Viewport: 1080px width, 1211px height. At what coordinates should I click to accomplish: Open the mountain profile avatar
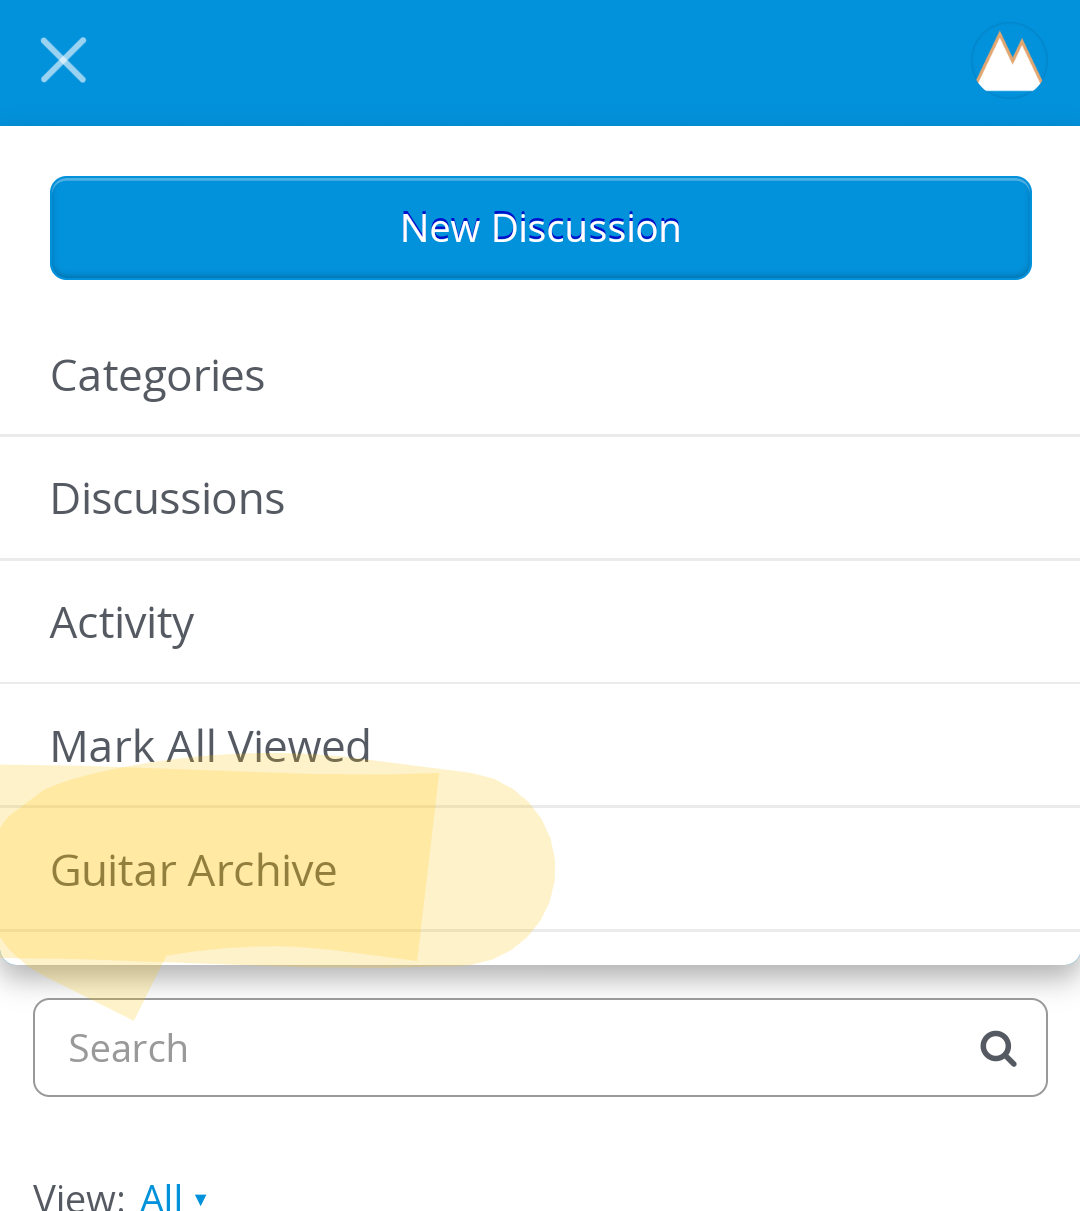pyautogui.click(x=1009, y=60)
